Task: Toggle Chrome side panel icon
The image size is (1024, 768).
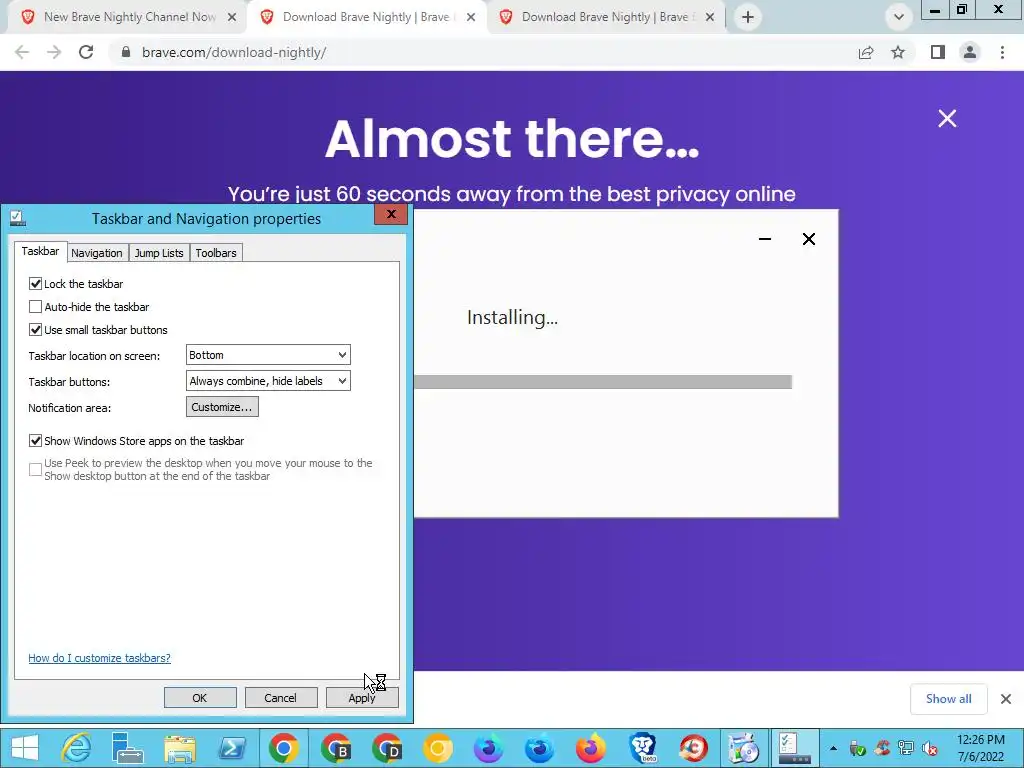Action: point(938,52)
